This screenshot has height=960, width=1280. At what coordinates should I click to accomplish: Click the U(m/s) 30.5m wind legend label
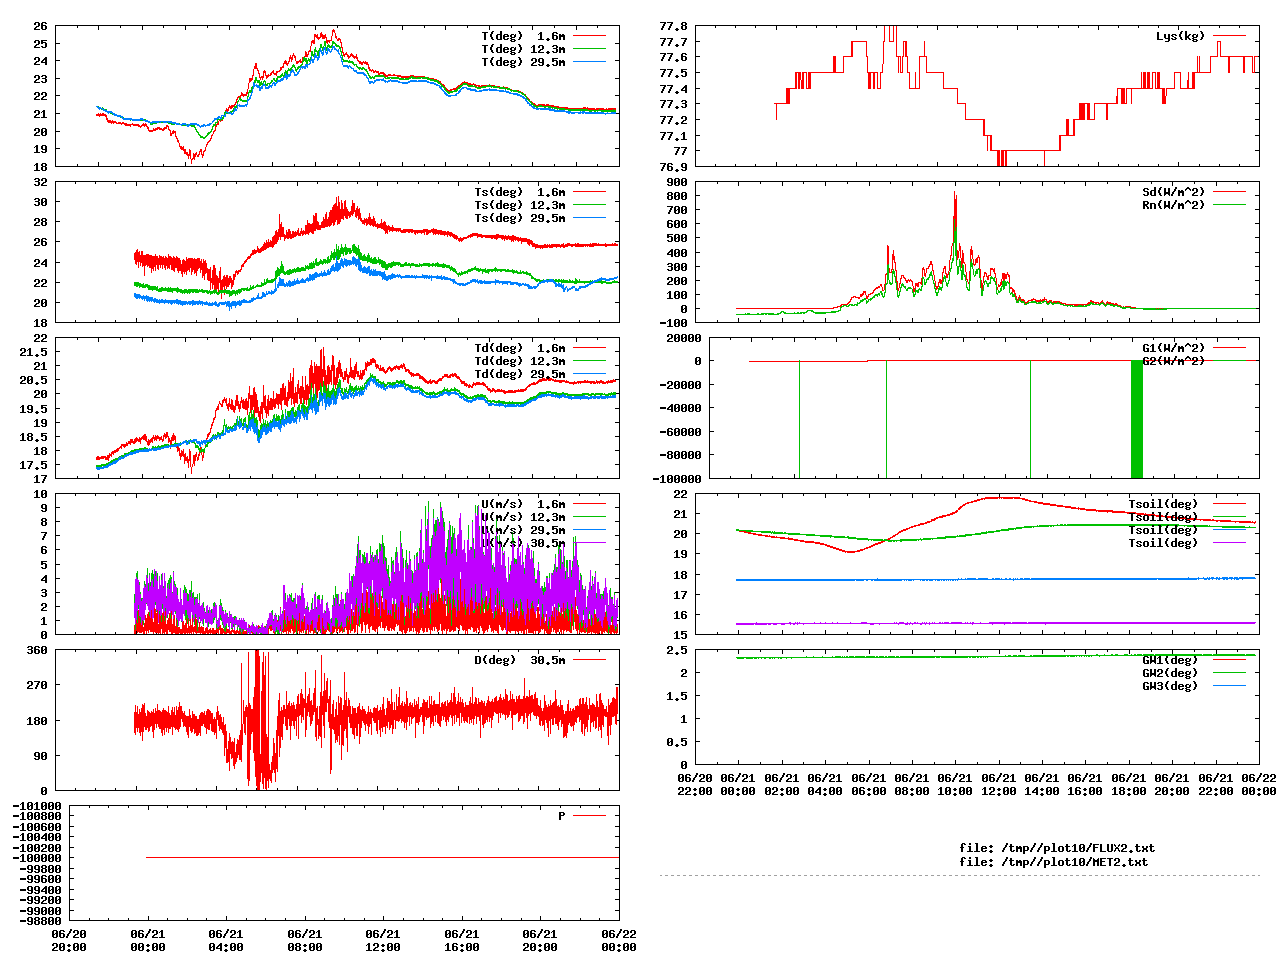point(523,543)
